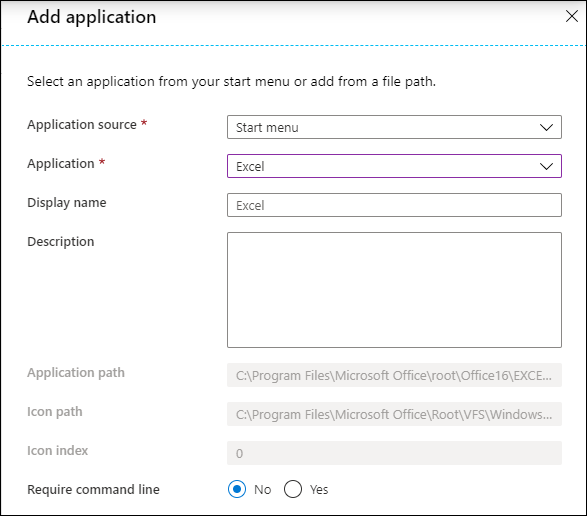Image resolution: width=587 pixels, height=516 pixels.
Task: Click the Display name label
Action: pos(67,203)
